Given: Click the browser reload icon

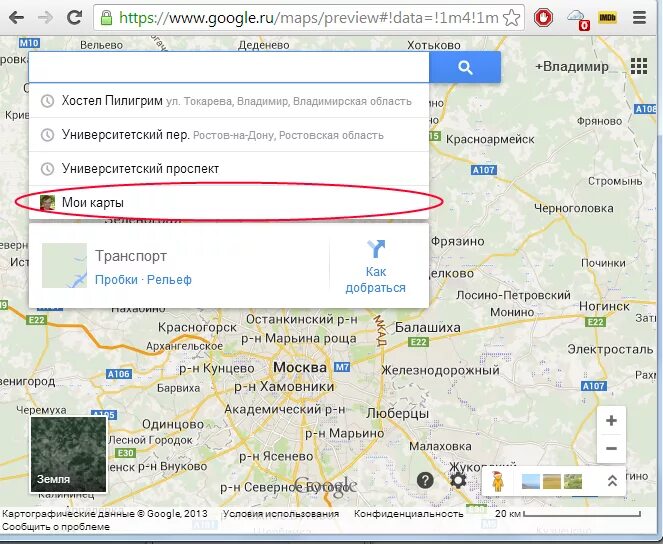Looking at the screenshot, I should pyautogui.click(x=74, y=17).
